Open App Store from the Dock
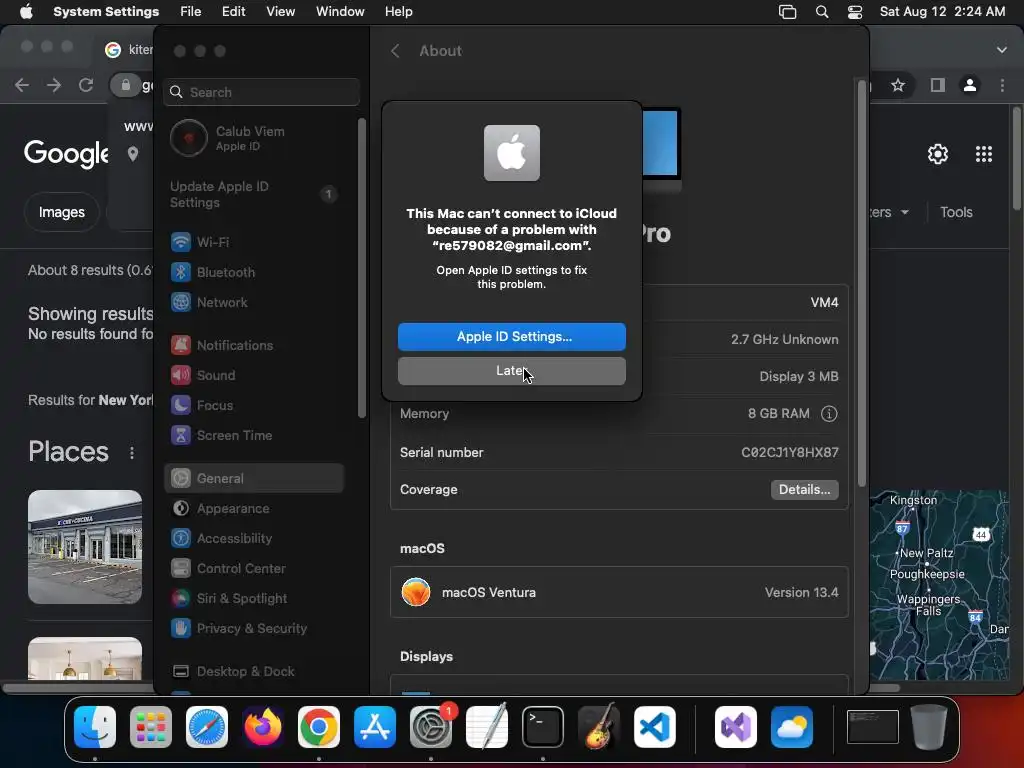The image size is (1024, 768). [x=375, y=727]
